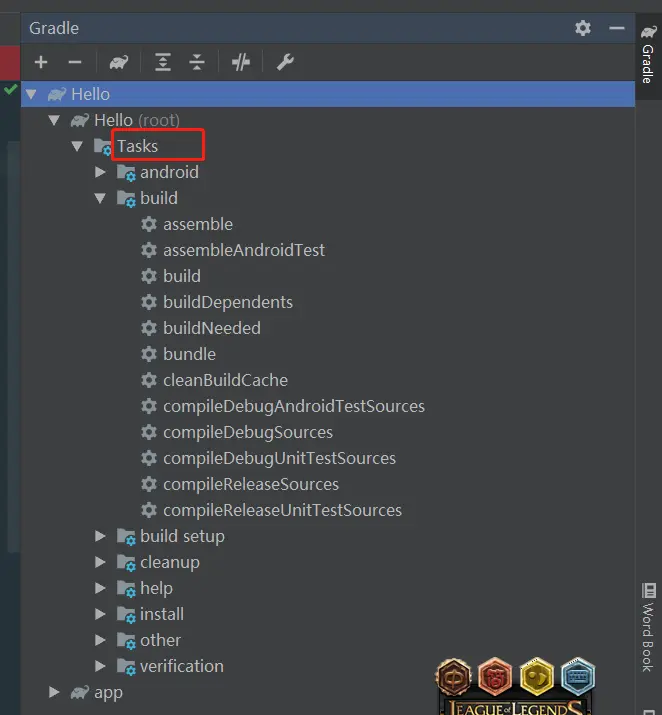Click the red hexagon badge icon
Viewport: 662px width, 715px height.
pyautogui.click(x=495, y=677)
